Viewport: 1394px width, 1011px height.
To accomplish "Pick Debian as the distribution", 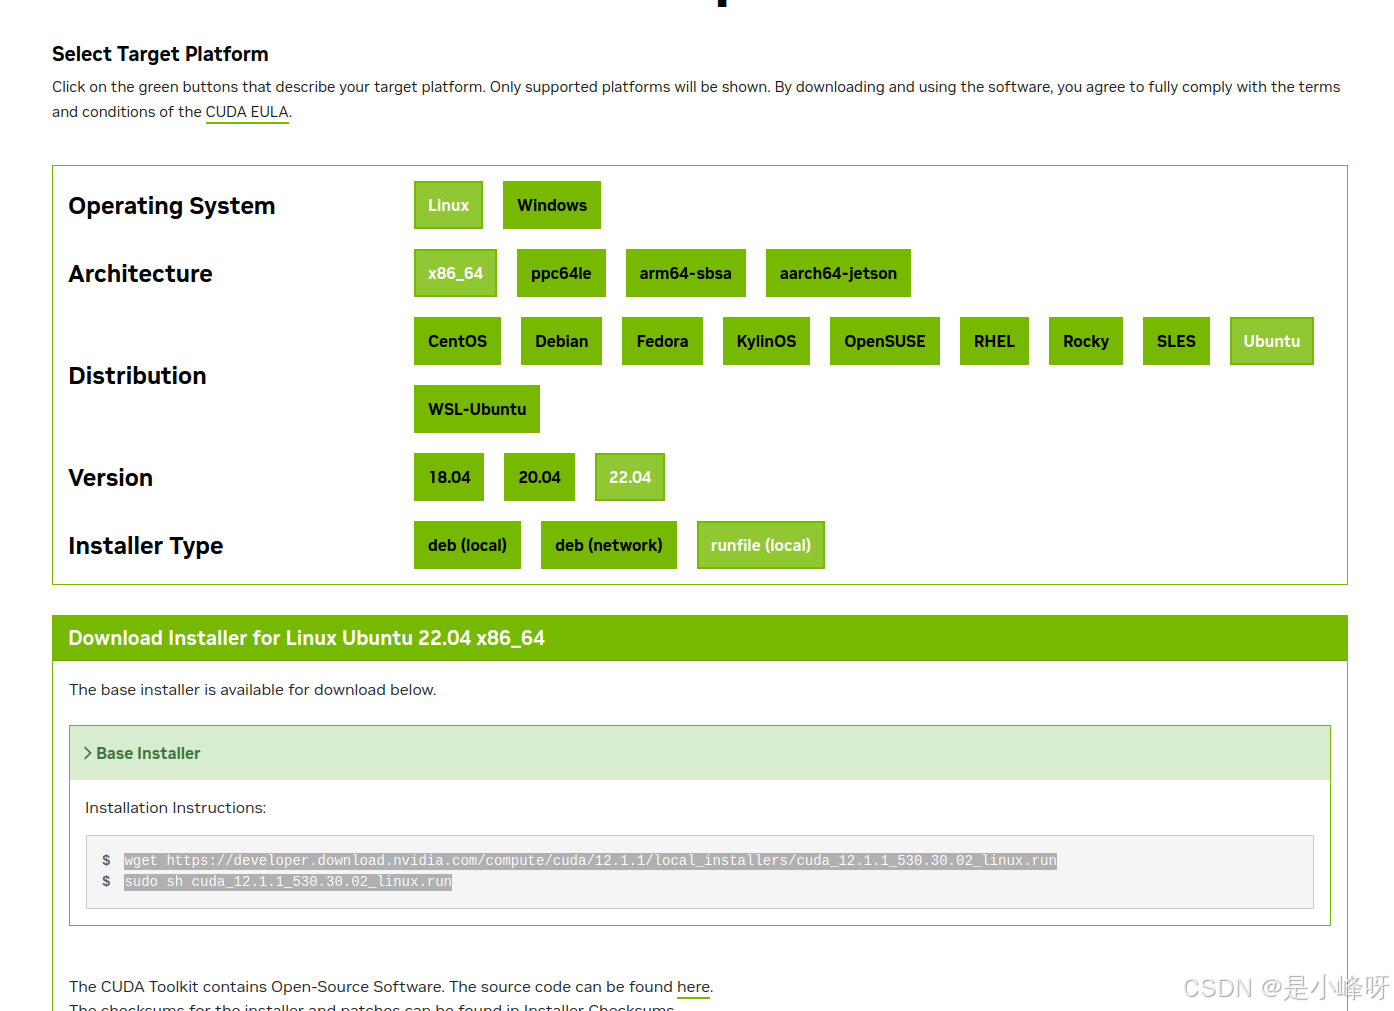I will (561, 341).
